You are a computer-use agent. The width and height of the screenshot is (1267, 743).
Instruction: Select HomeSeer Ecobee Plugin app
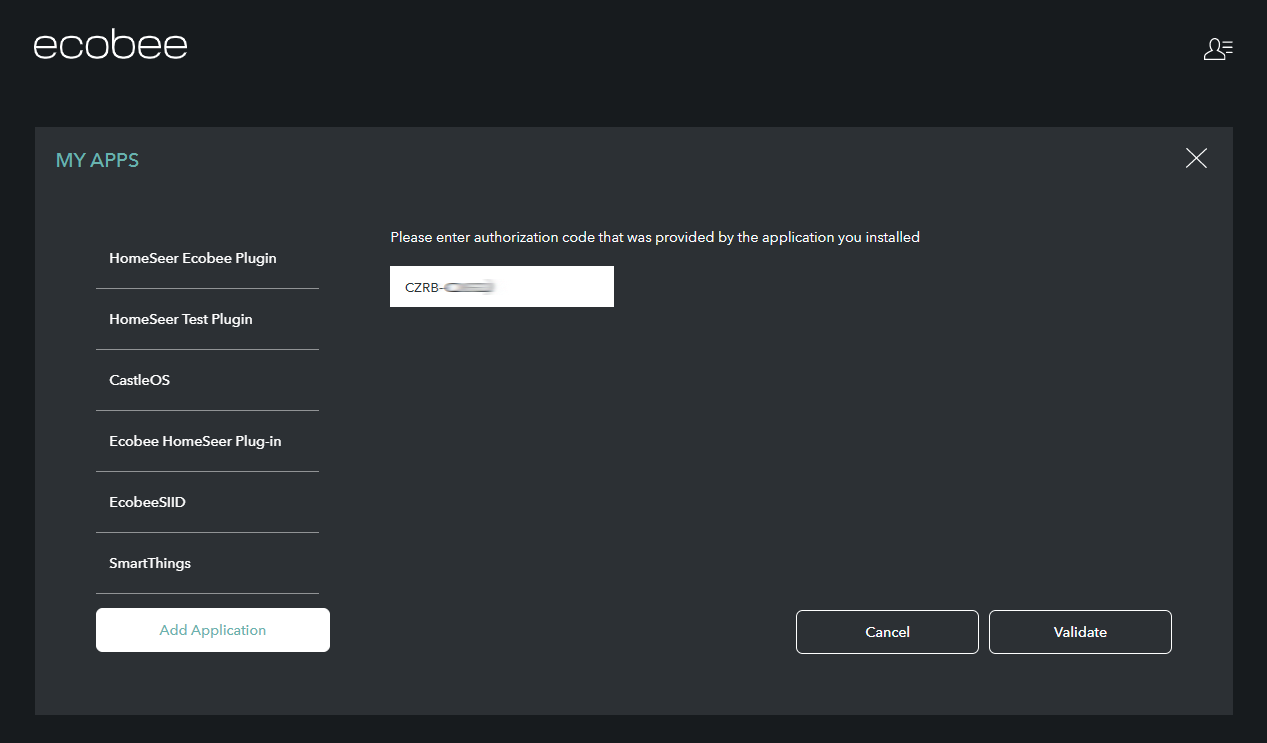[x=193, y=258]
